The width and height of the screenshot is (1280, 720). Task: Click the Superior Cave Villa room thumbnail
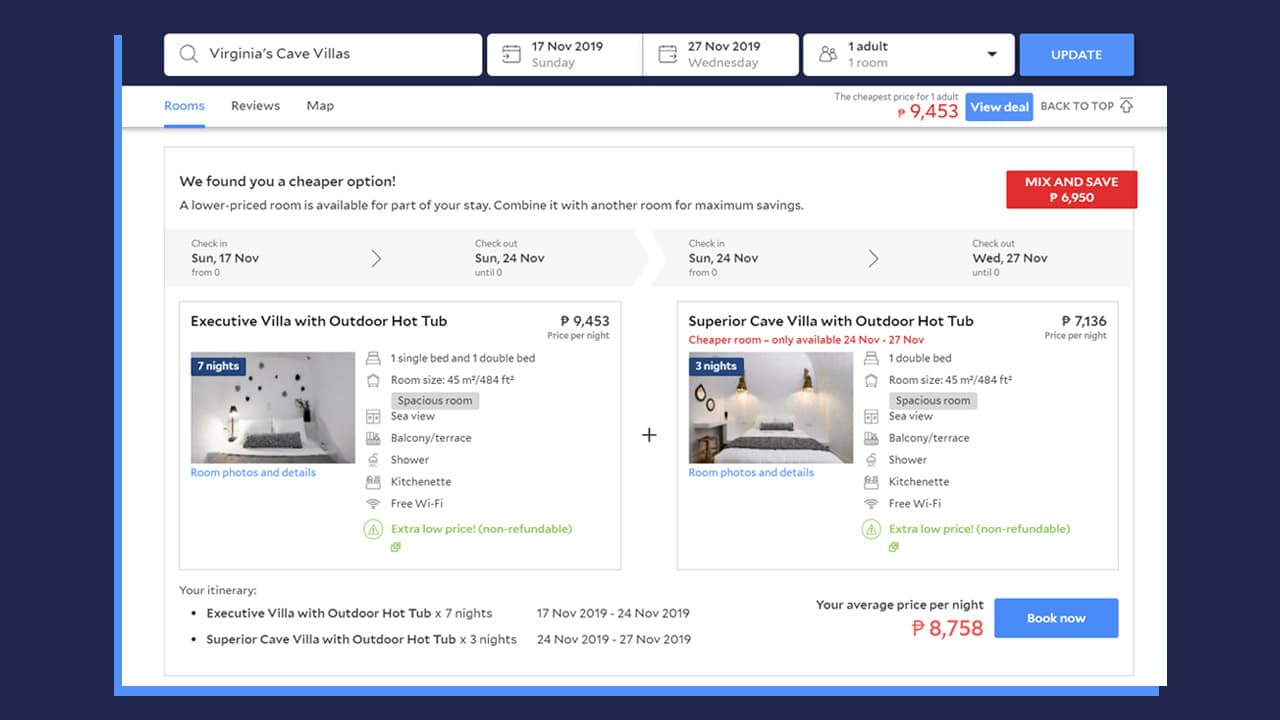pos(770,407)
